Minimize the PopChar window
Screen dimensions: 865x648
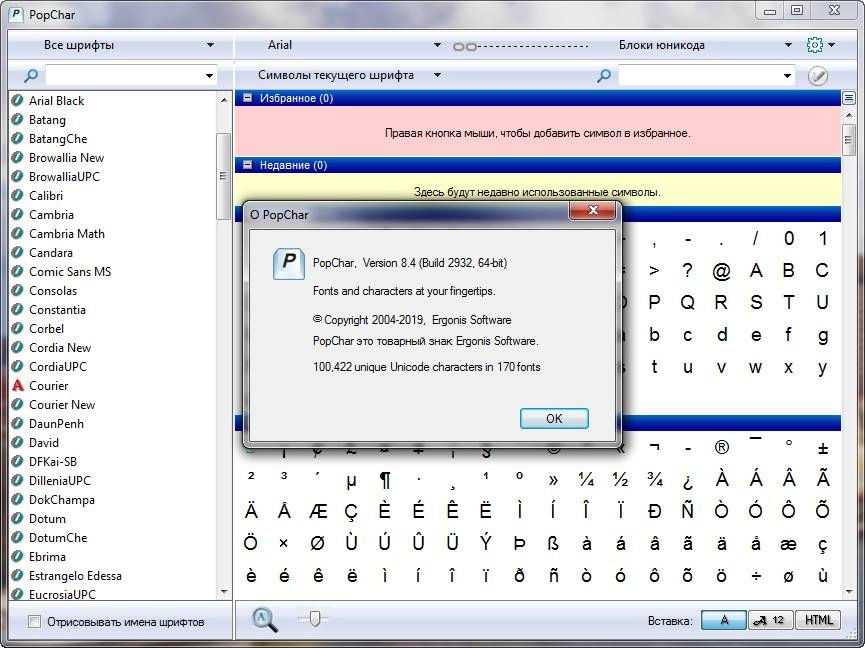point(770,10)
